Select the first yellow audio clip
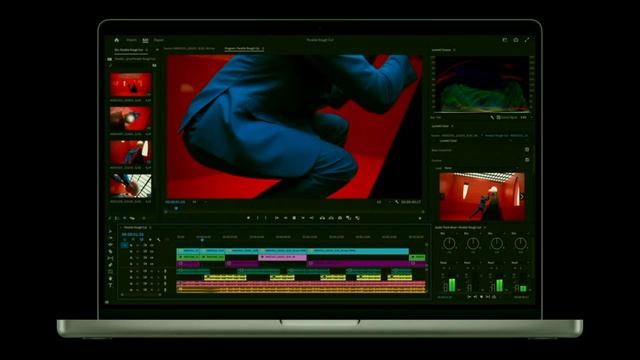The image size is (640, 360). coord(225,277)
